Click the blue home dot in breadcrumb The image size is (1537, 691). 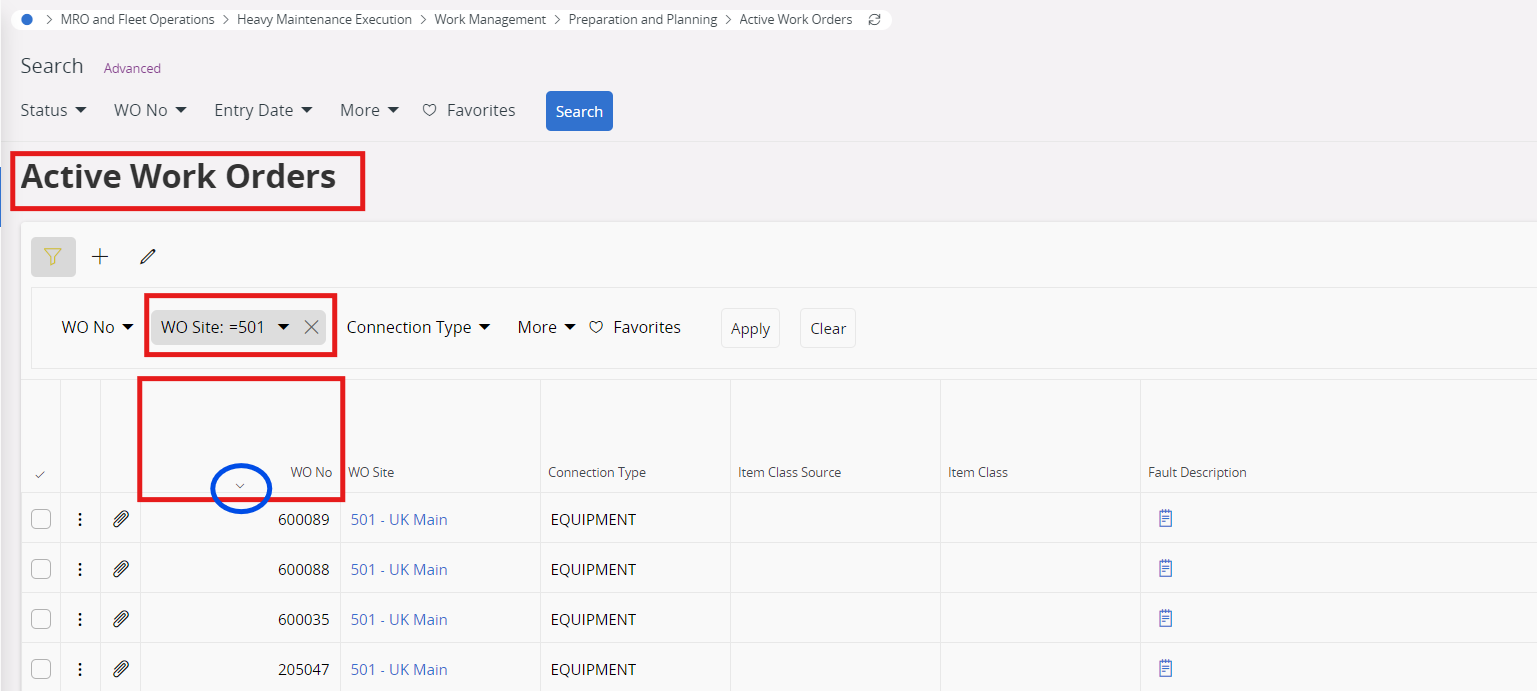pyautogui.click(x=27, y=19)
